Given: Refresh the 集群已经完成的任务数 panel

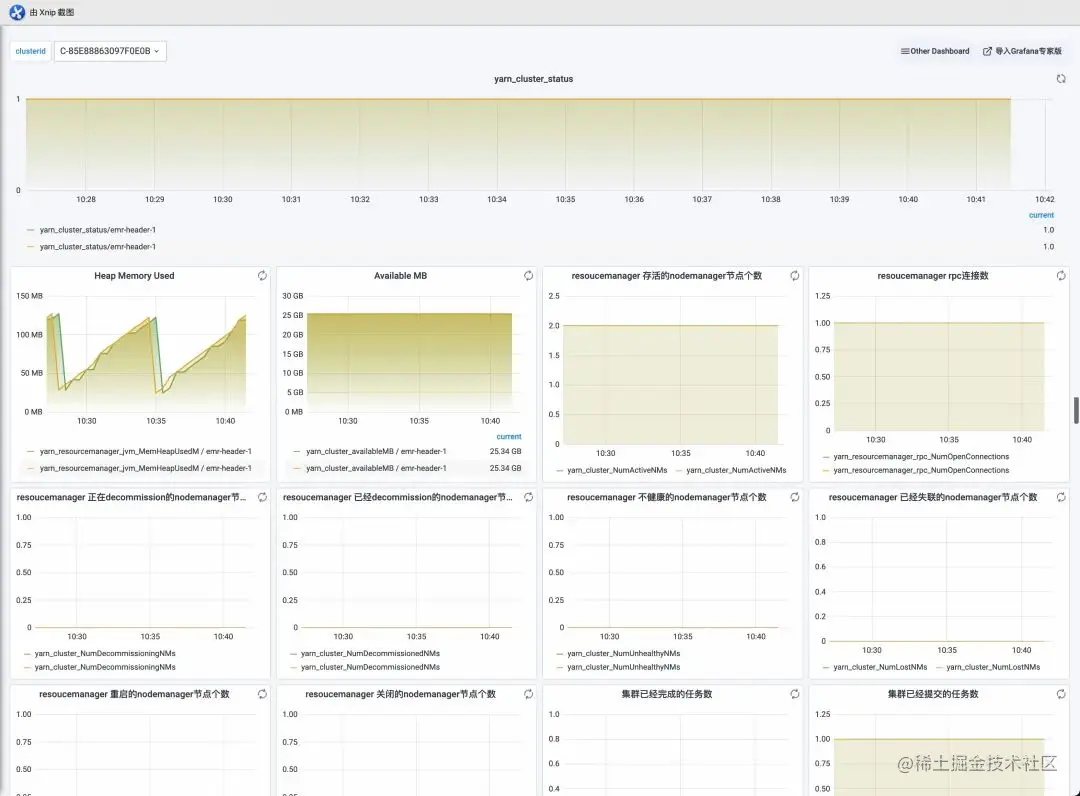Looking at the screenshot, I should pos(795,694).
